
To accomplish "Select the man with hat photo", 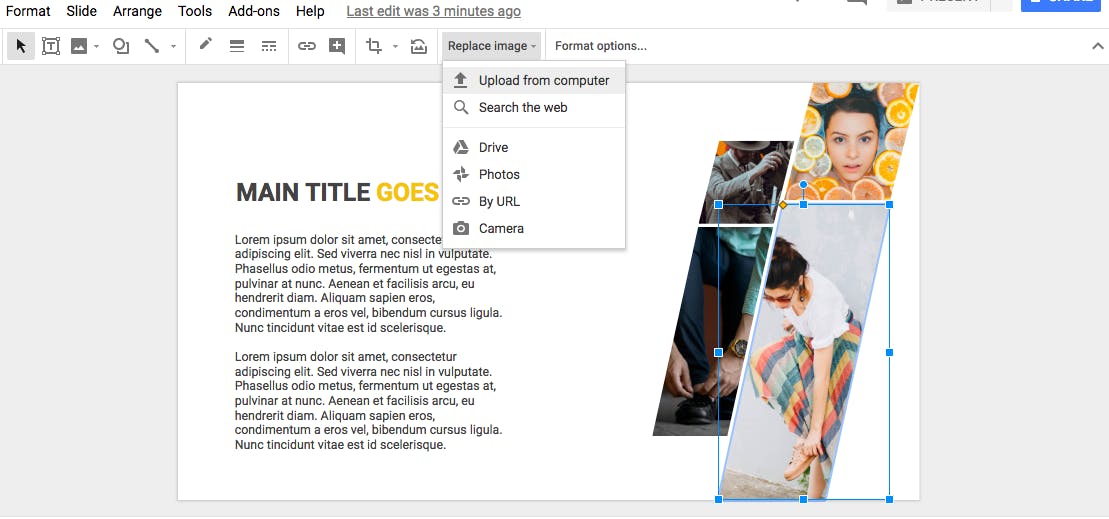I will 746,182.
